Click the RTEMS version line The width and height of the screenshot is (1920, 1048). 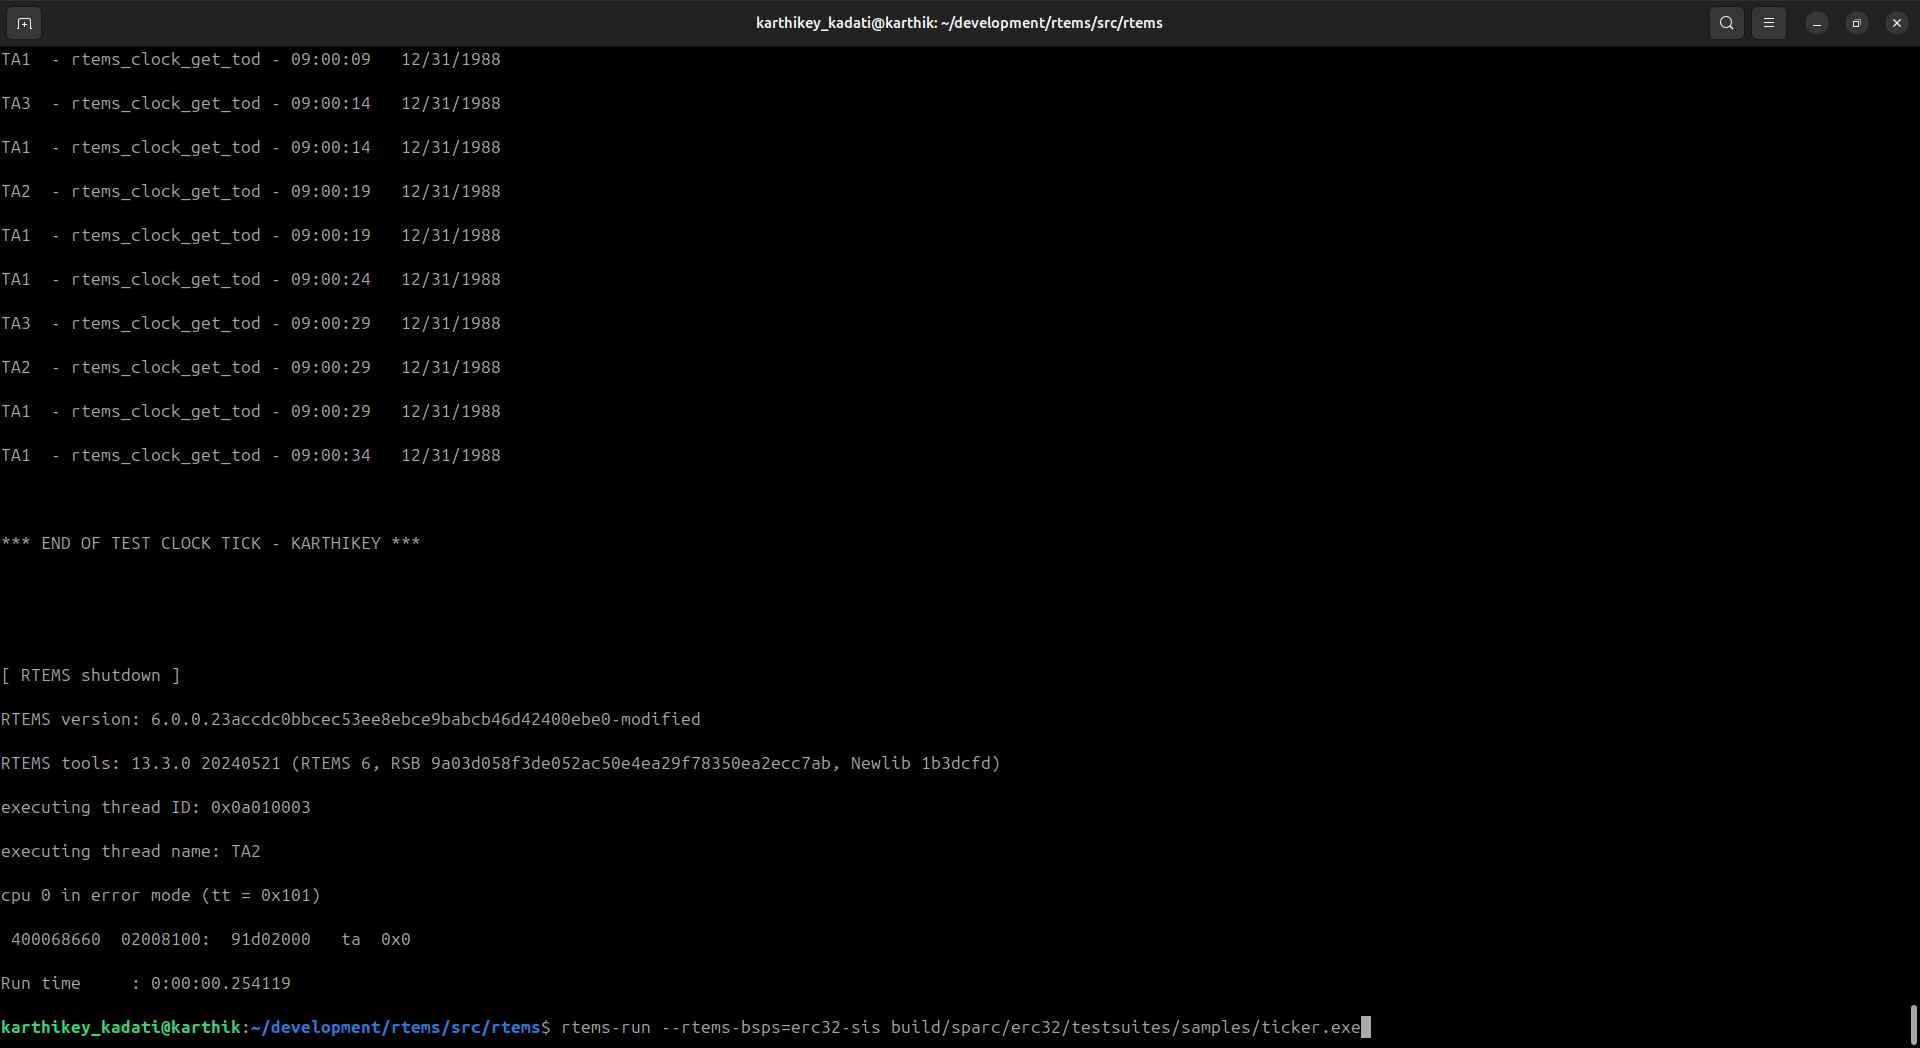[x=350, y=719]
